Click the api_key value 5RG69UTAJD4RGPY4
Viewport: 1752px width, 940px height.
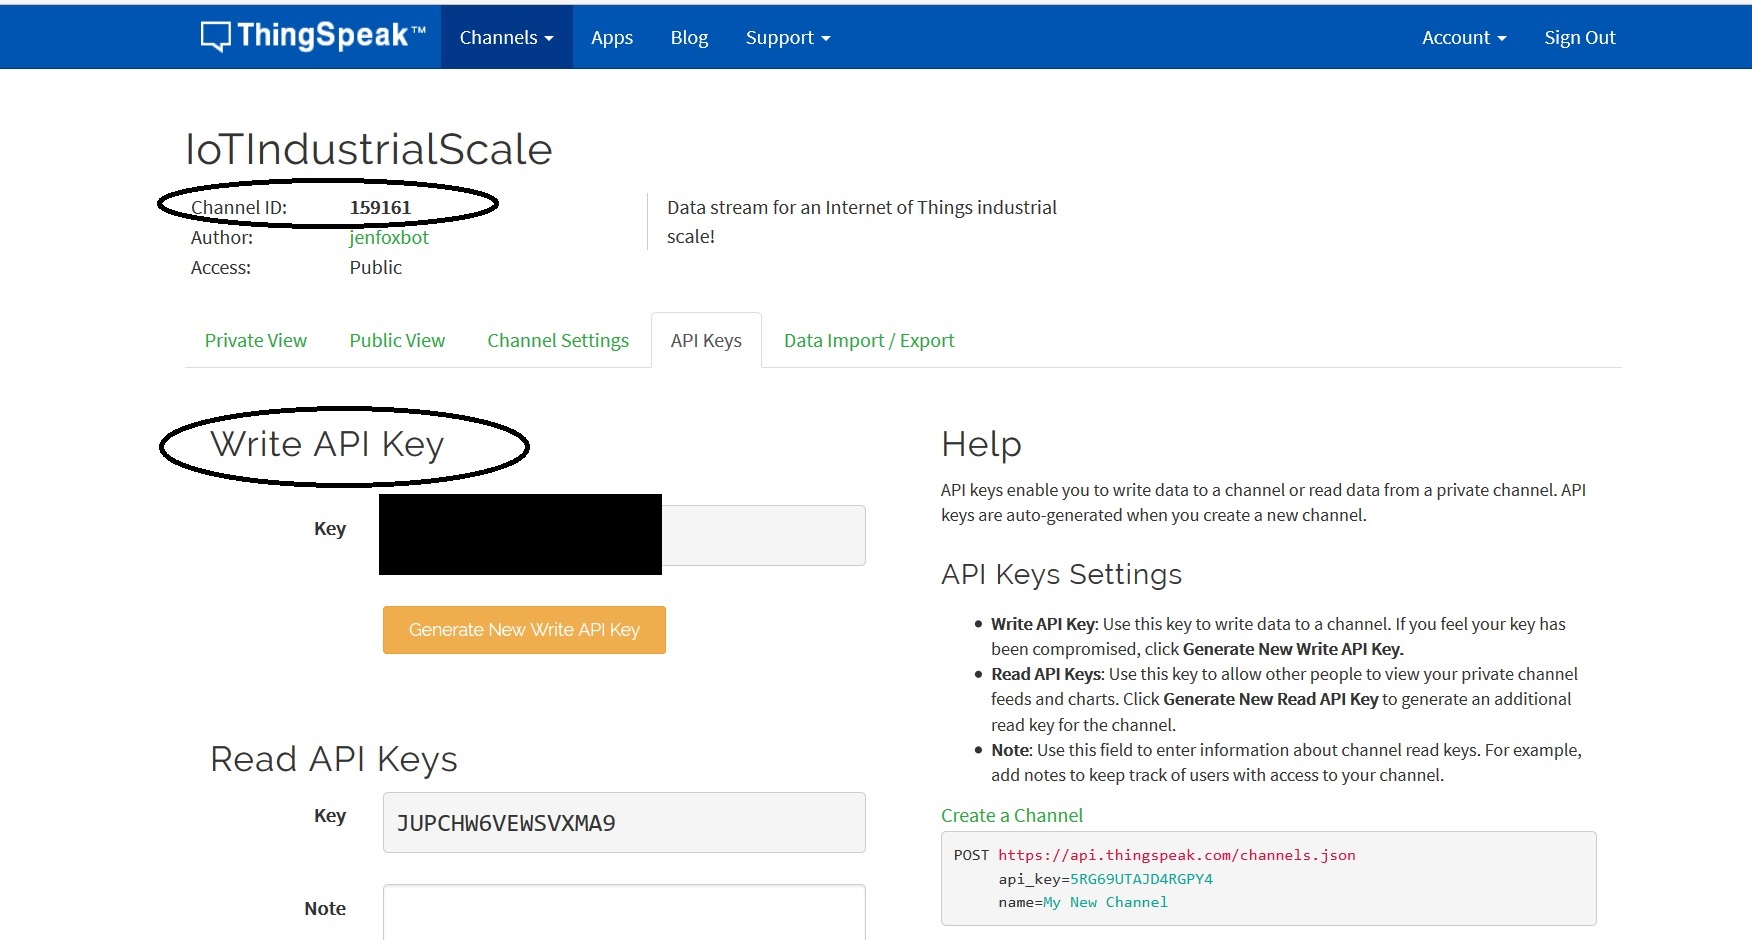[x=1141, y=879]
